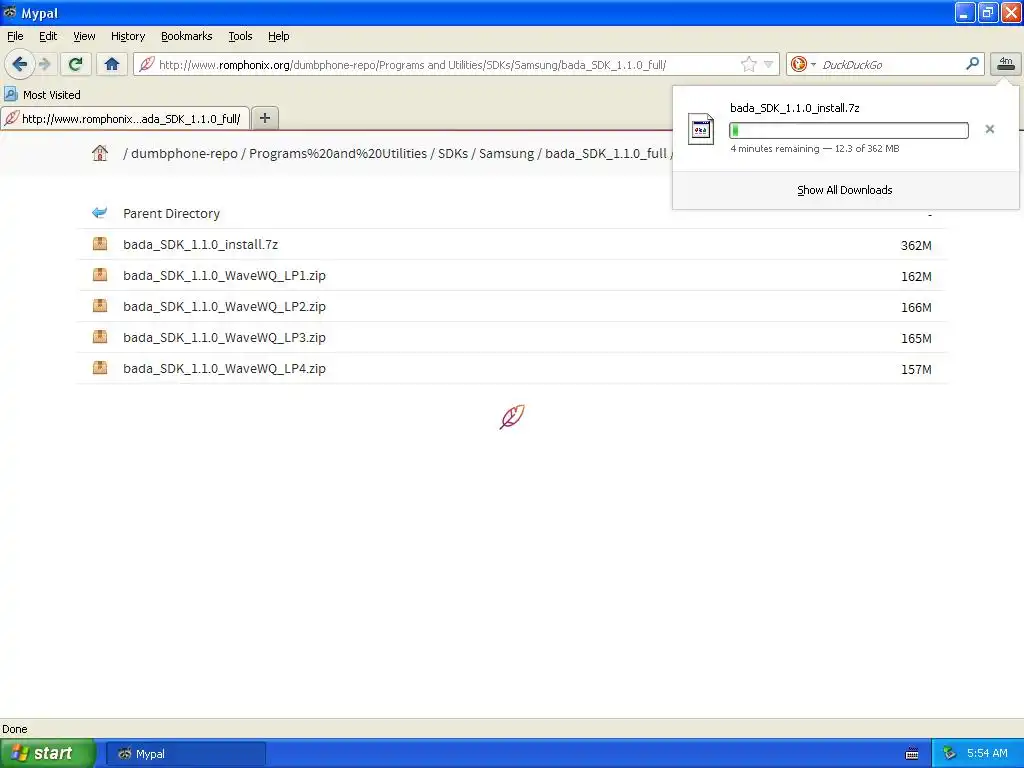Click the download progress bar

(848, 130)
